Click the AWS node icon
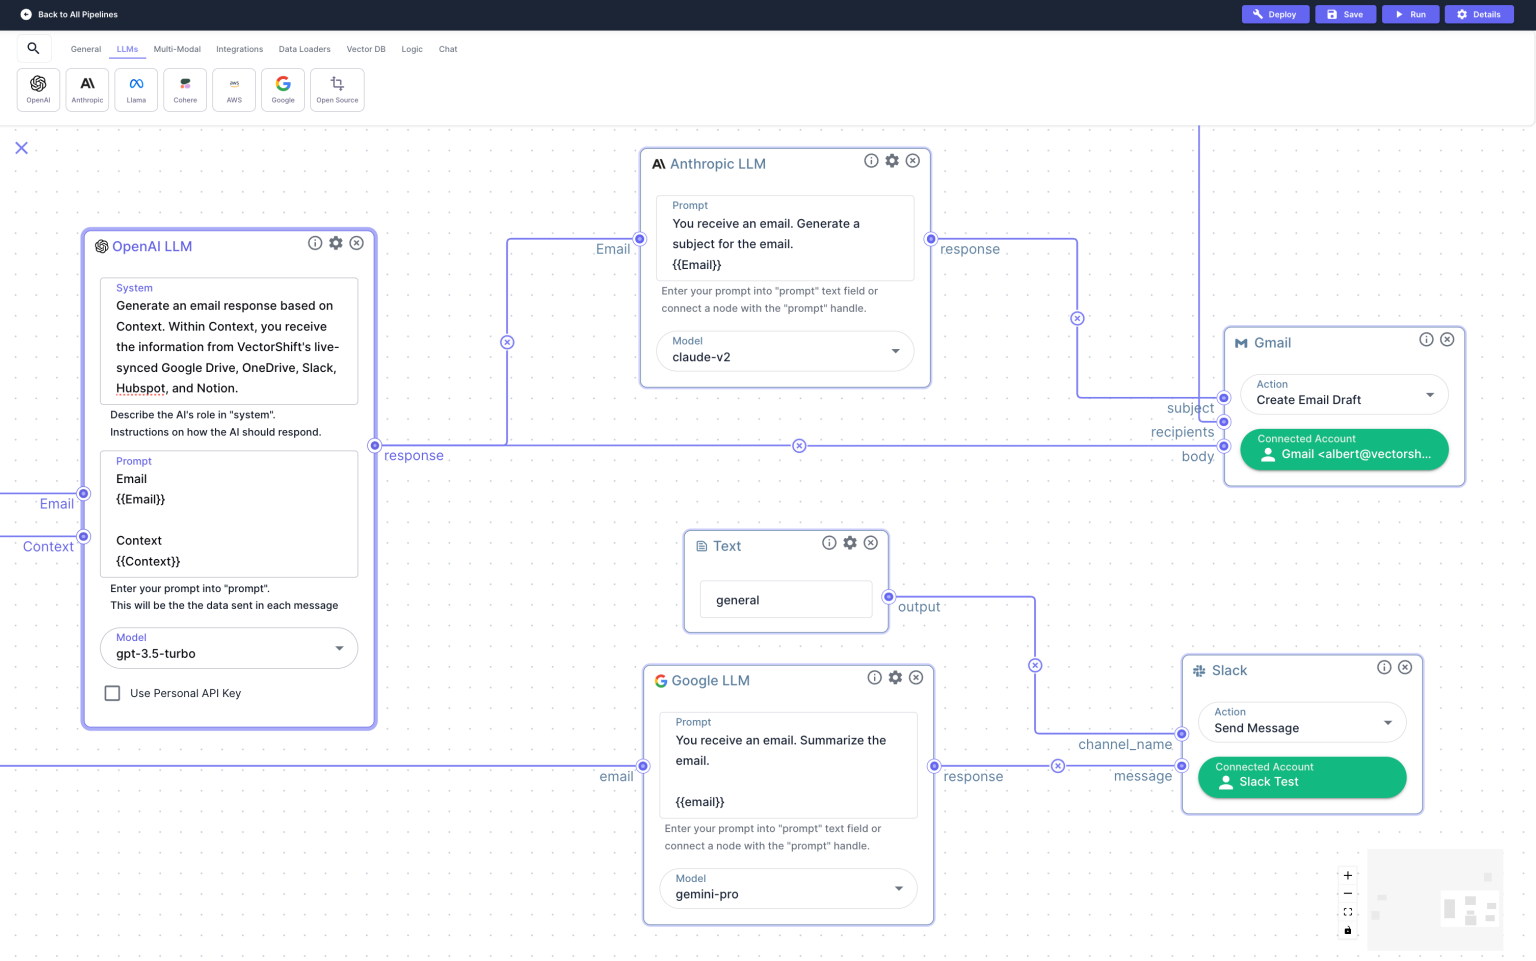 [234, 89]
